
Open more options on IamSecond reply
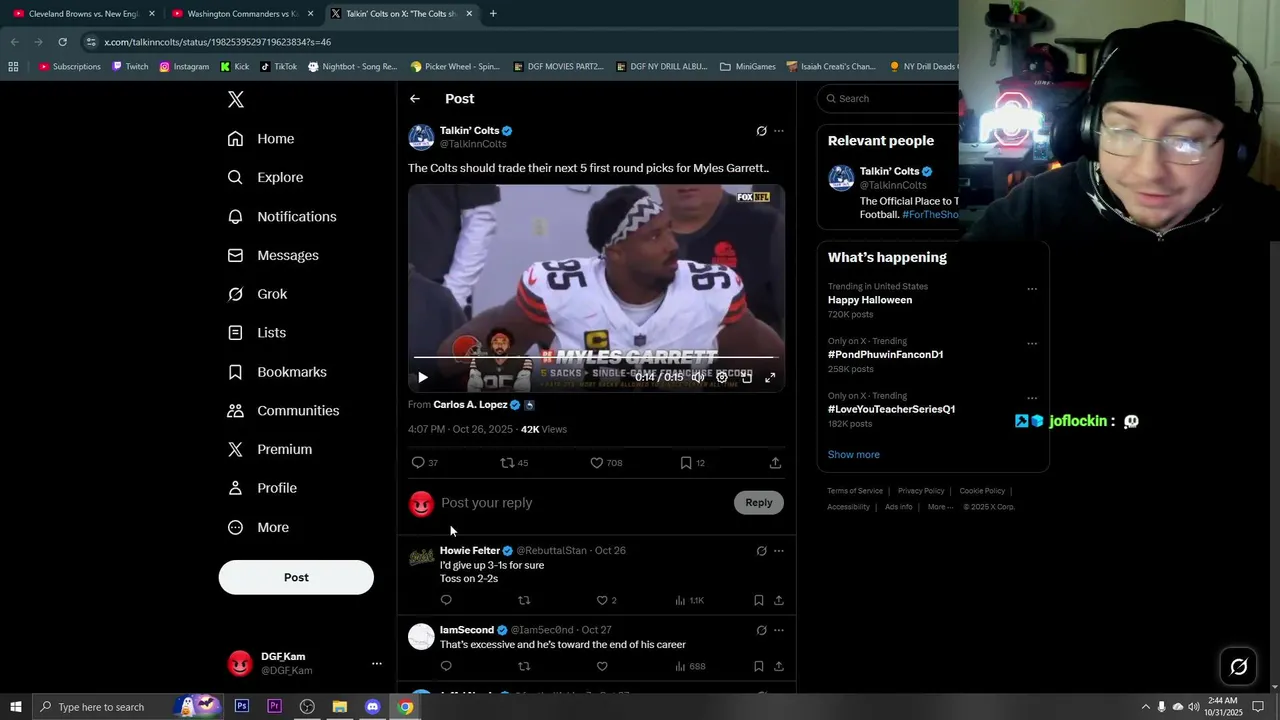(779, 631)
